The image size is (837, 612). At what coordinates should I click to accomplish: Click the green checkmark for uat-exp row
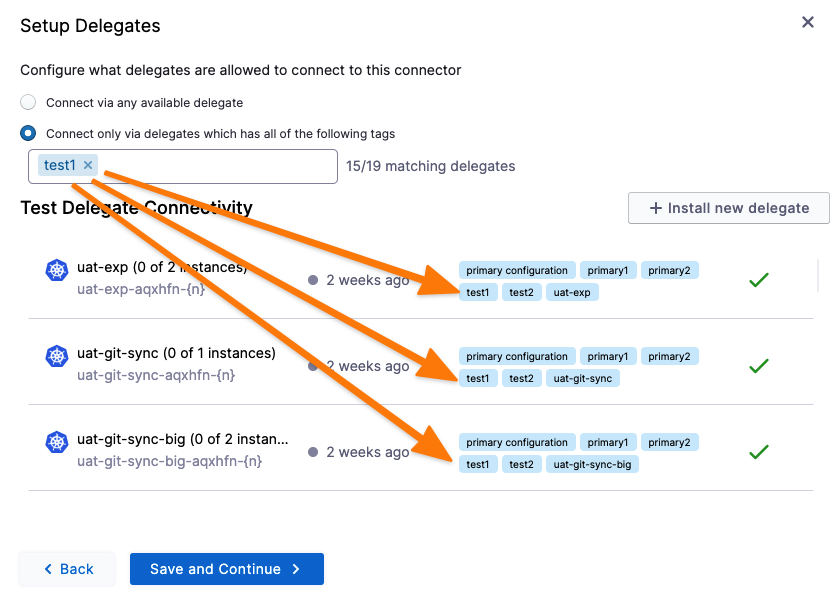click(x=759, y=281)
